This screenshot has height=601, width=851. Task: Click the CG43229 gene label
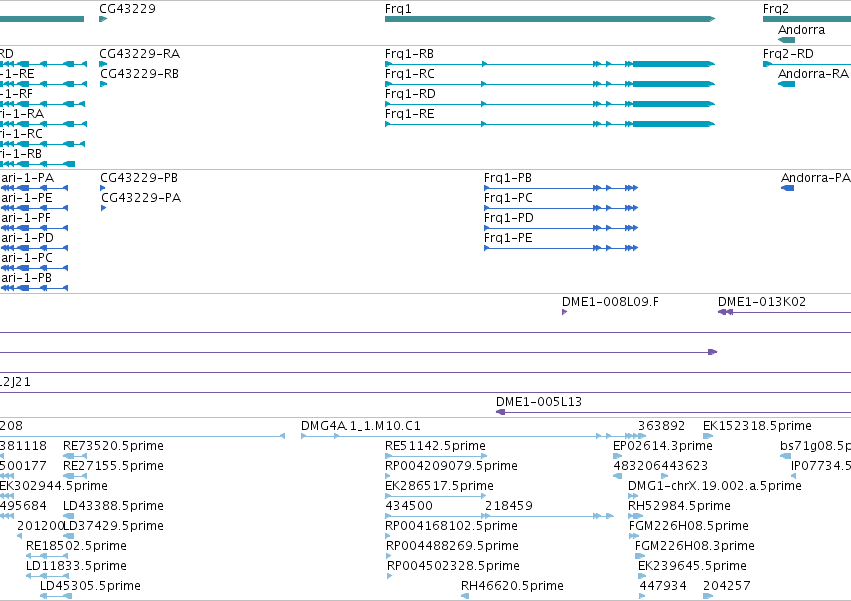pos(127,9)
